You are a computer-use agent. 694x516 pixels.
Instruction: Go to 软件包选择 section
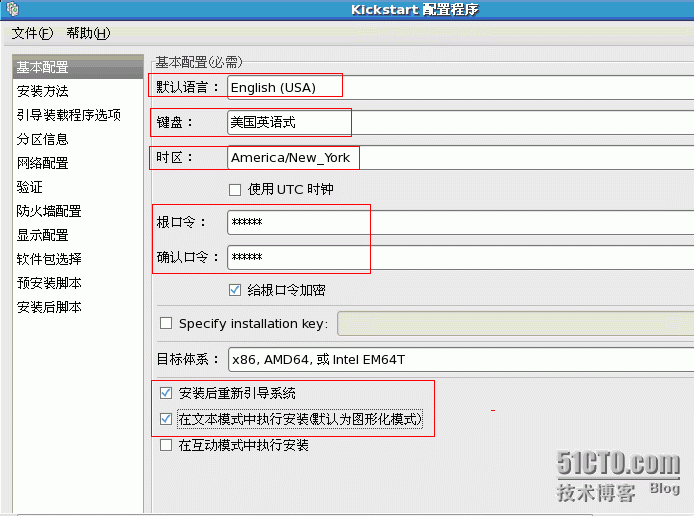[78, 259]
